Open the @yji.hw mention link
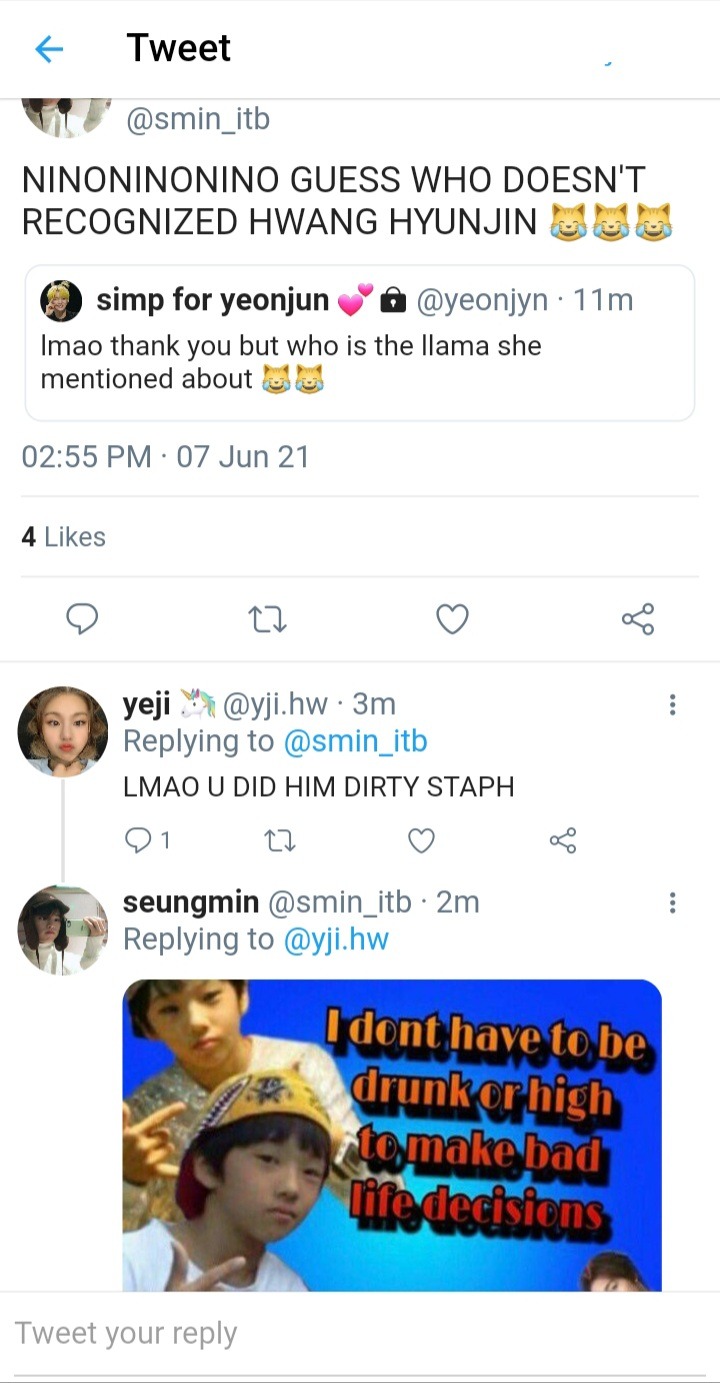The height and width of the screenshot is (1383, 720). click(337, 940)
